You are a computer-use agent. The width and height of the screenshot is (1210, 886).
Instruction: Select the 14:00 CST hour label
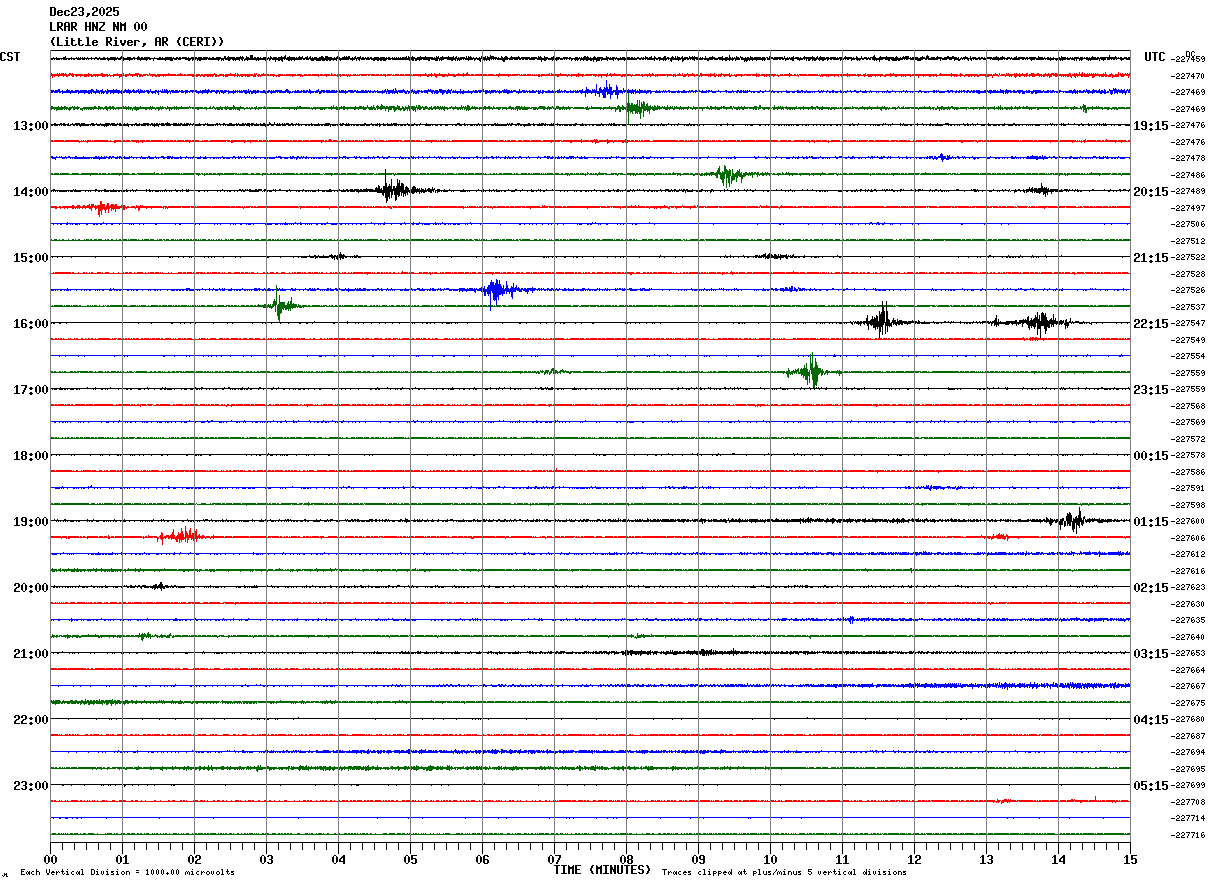tap(30, 192)
